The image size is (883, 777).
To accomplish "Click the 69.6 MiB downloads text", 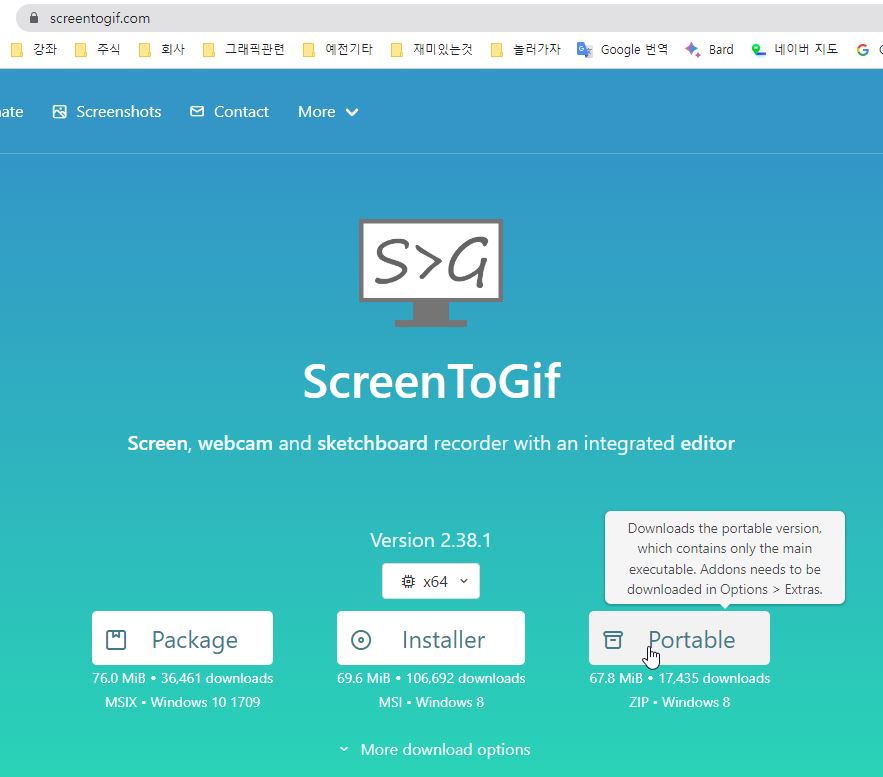I will click(x=431, y=678).
